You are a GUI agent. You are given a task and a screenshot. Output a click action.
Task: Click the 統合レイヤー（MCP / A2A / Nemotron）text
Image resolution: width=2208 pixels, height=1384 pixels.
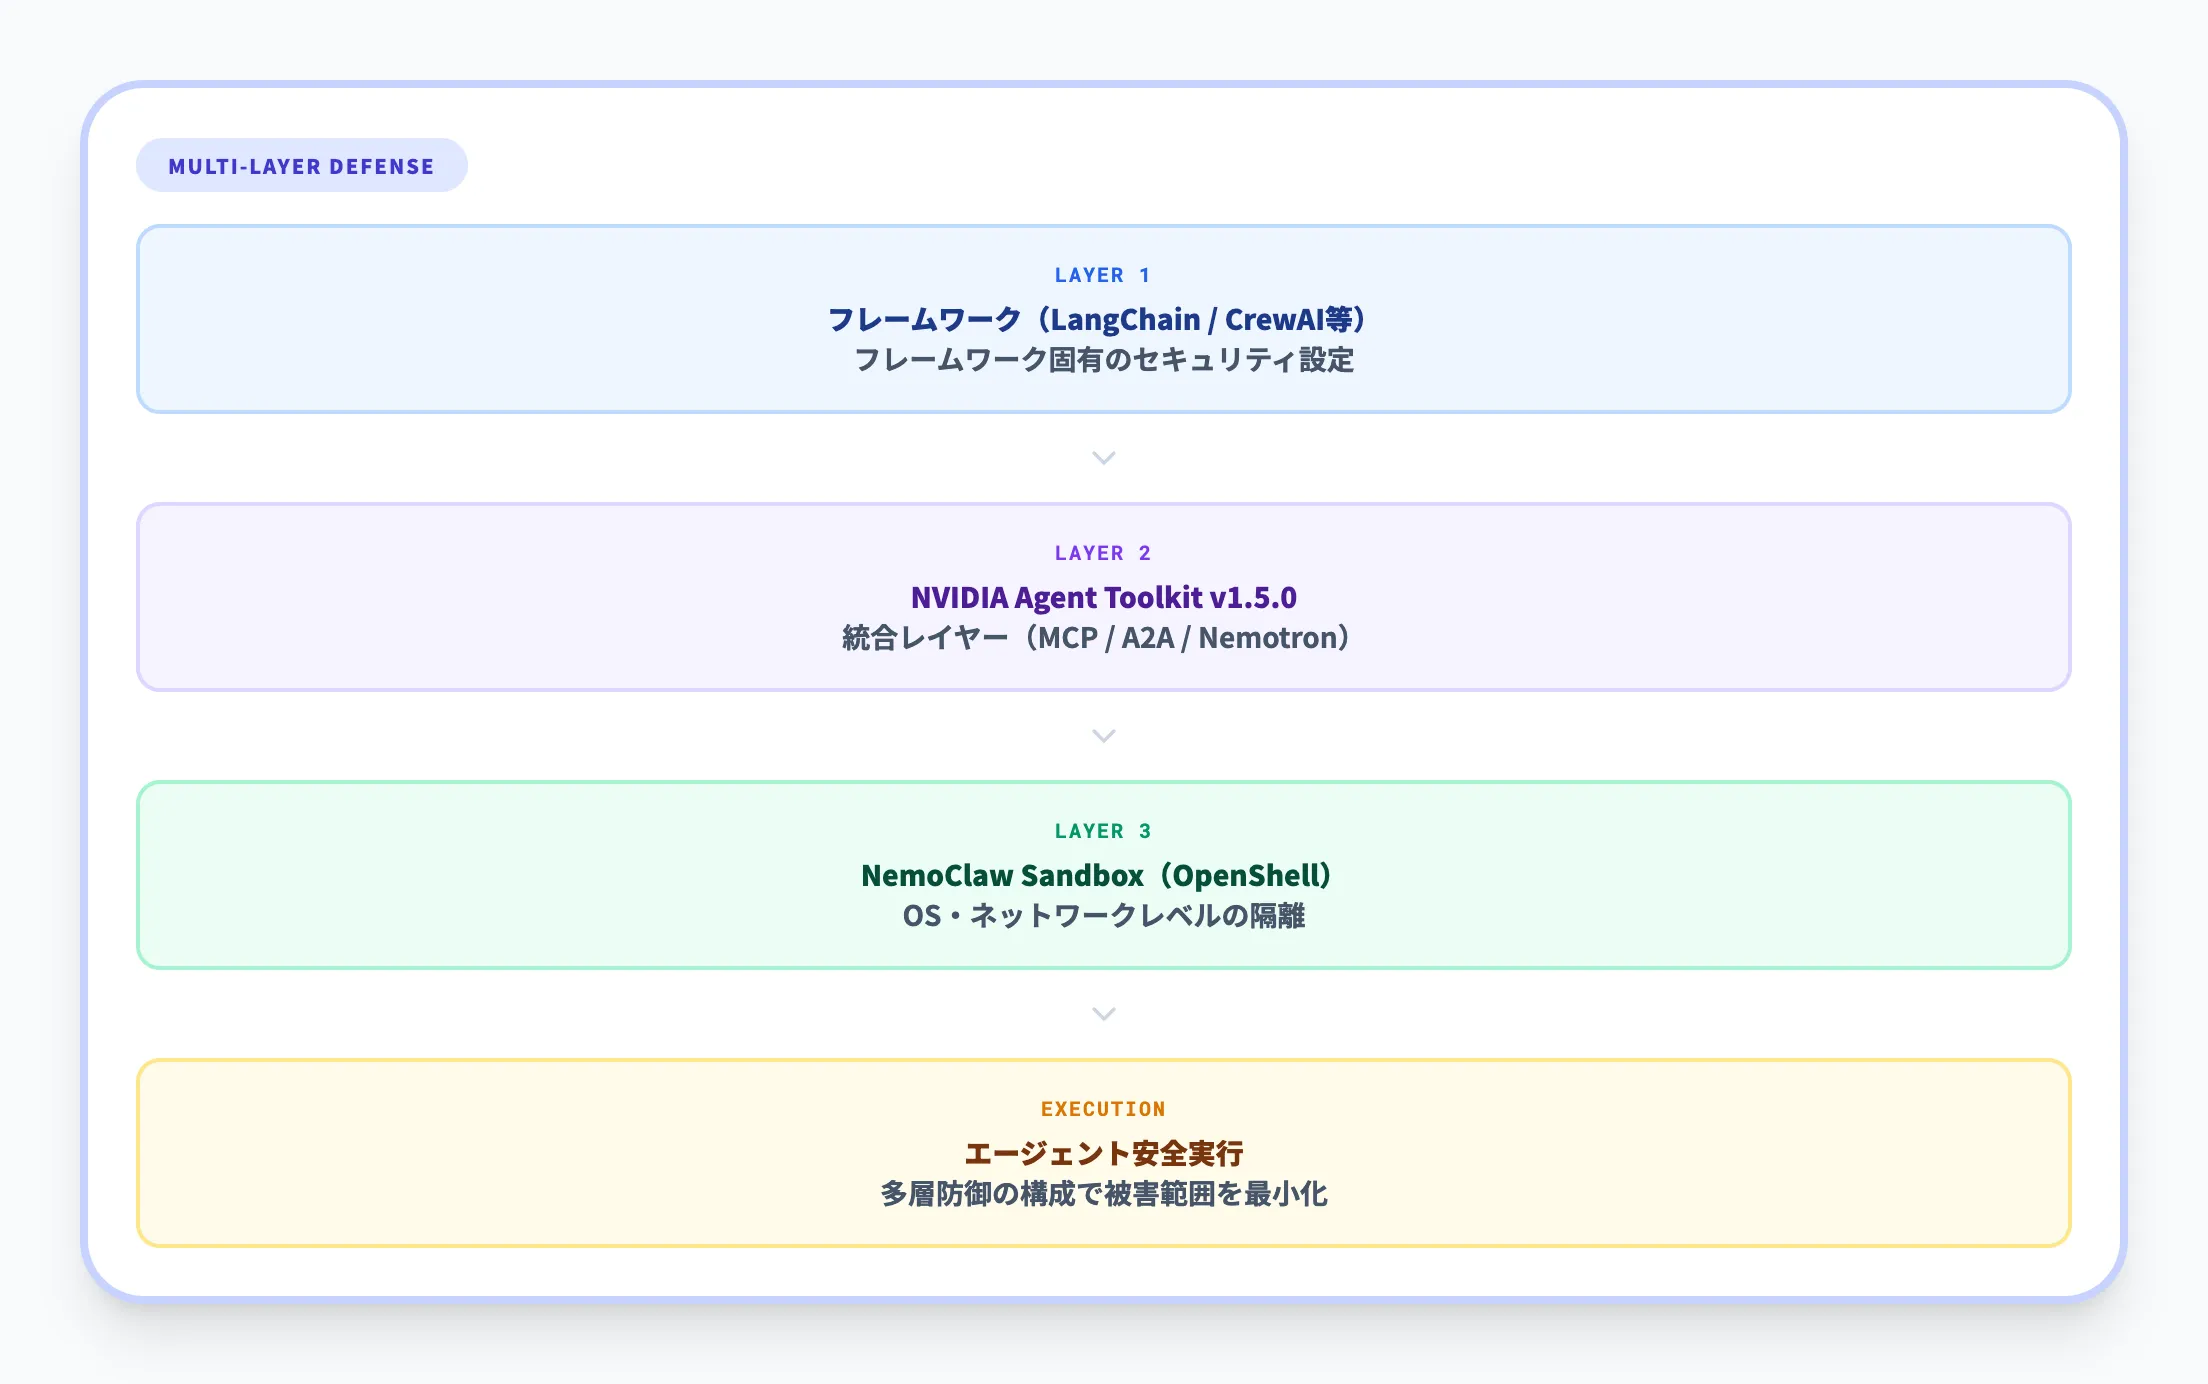point(1096,638)
